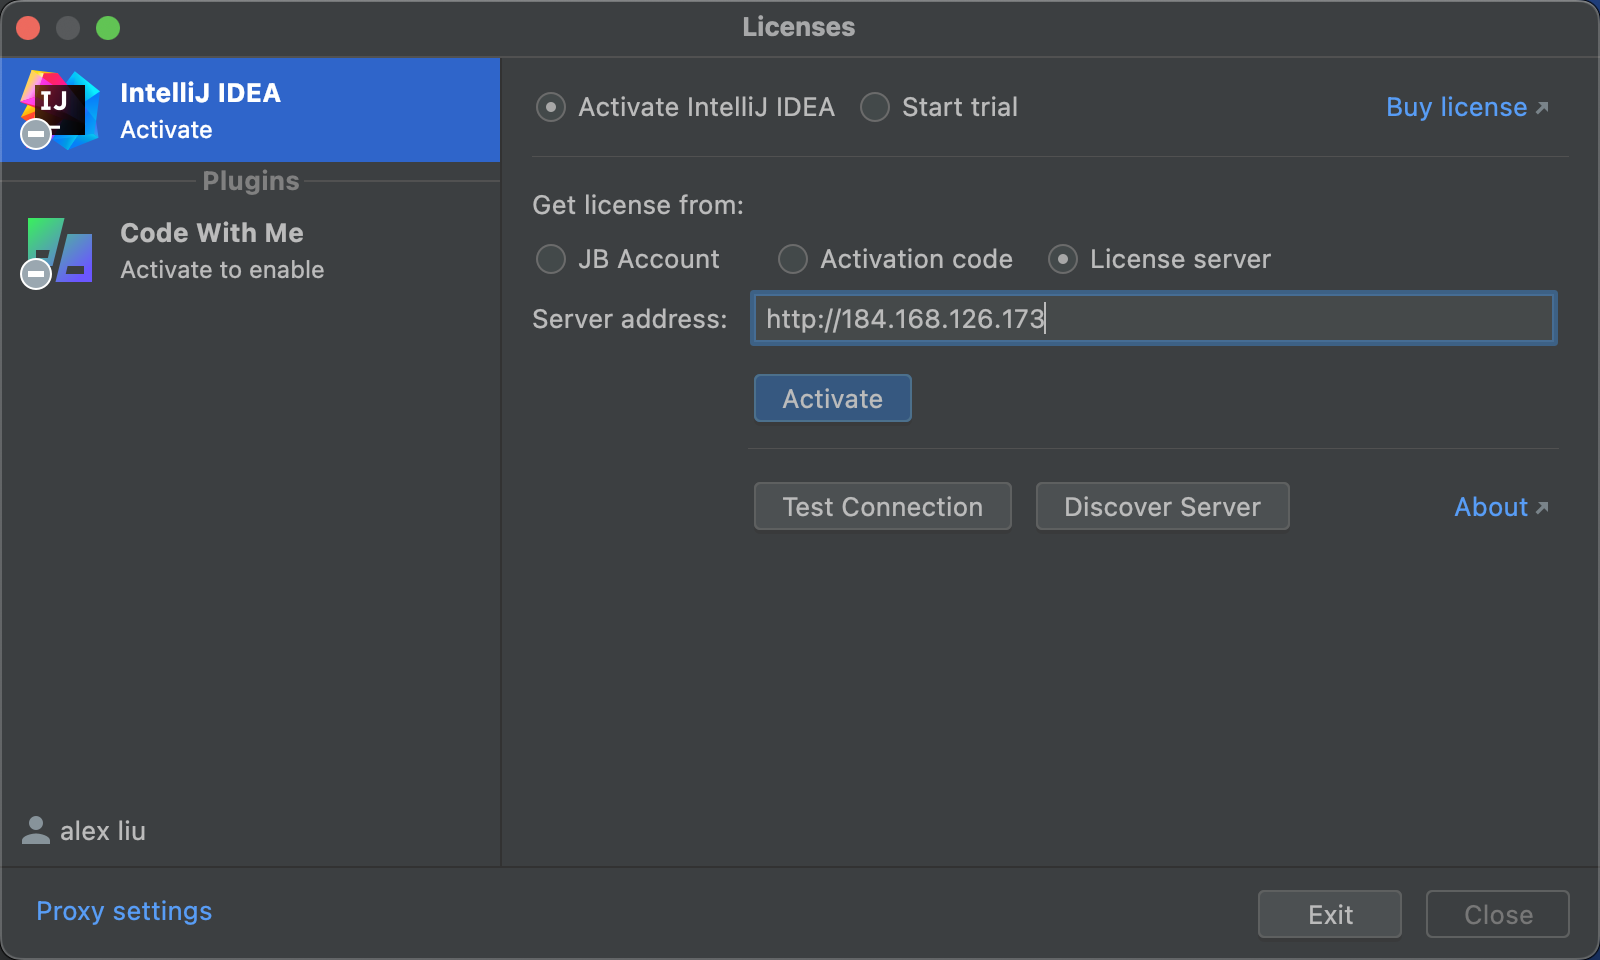Select the Code With Me plugin entry

(x=250, y=251)
